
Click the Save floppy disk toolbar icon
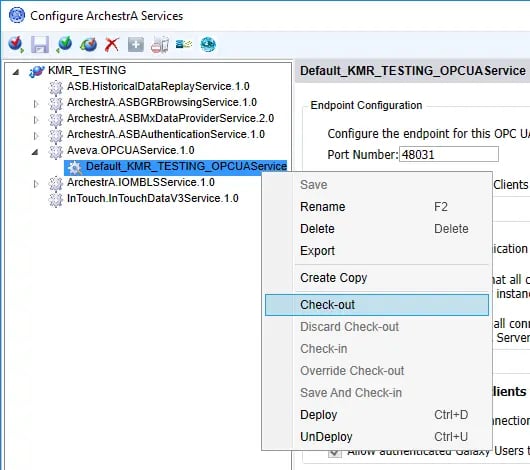tap(40, 44)
